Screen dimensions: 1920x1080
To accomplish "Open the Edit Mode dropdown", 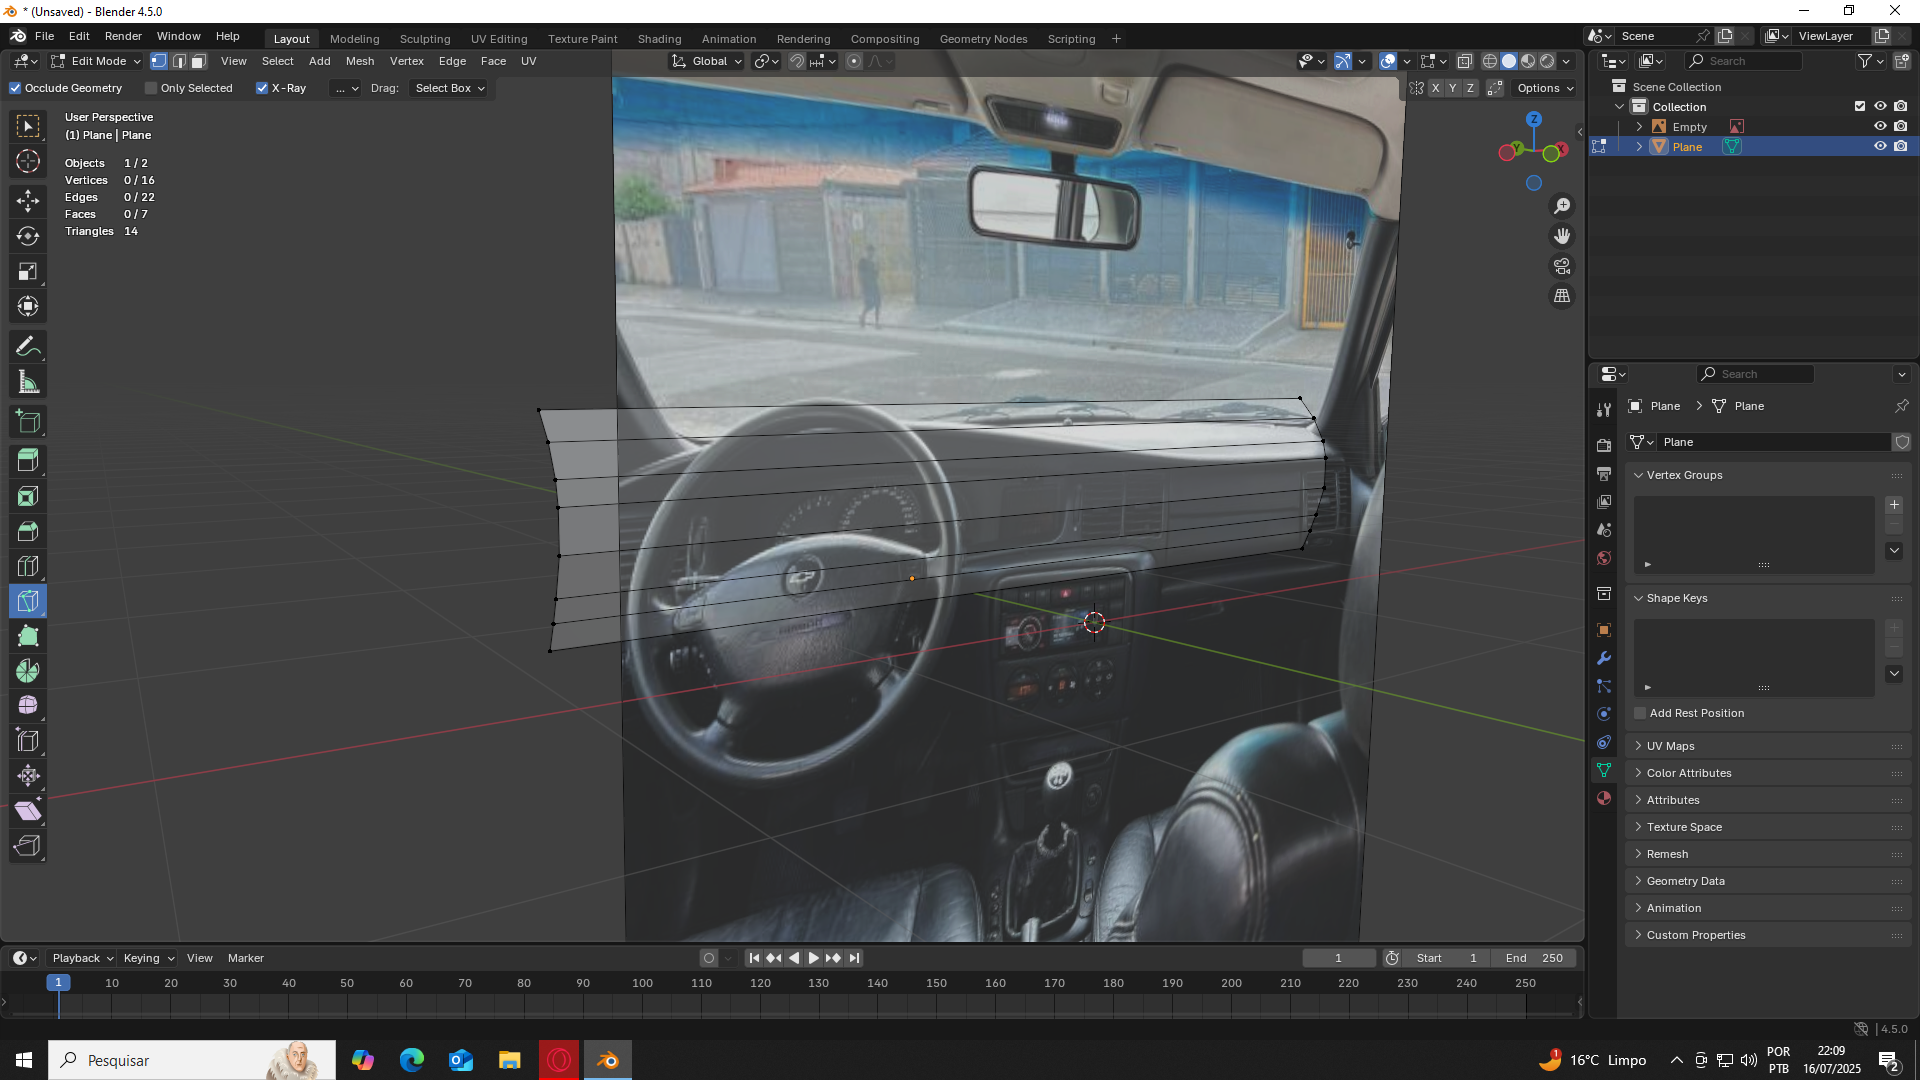I will point(97,61).
